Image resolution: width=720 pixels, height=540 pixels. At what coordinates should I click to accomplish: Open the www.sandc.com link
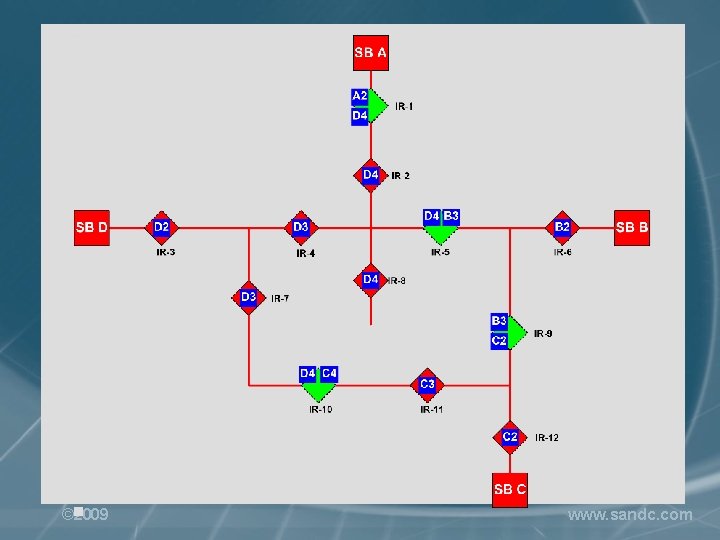point(630,515)
